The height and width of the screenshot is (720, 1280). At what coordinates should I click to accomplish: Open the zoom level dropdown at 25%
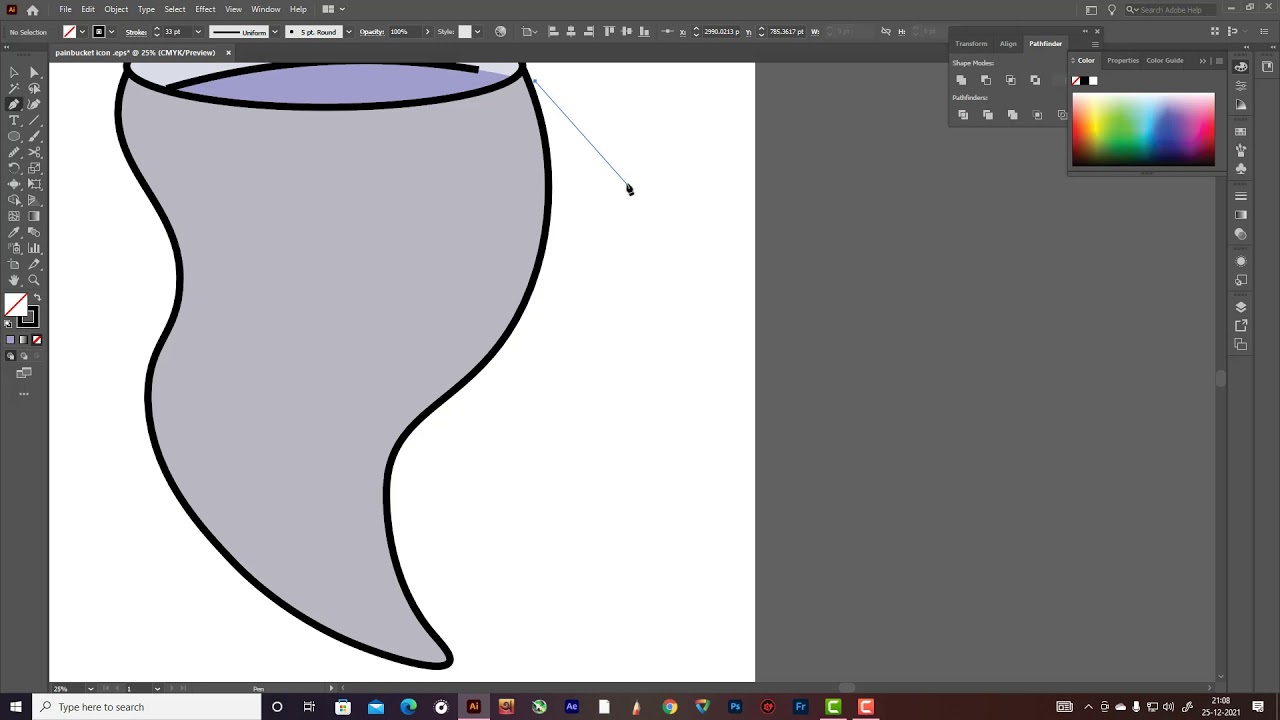[91, 688]
